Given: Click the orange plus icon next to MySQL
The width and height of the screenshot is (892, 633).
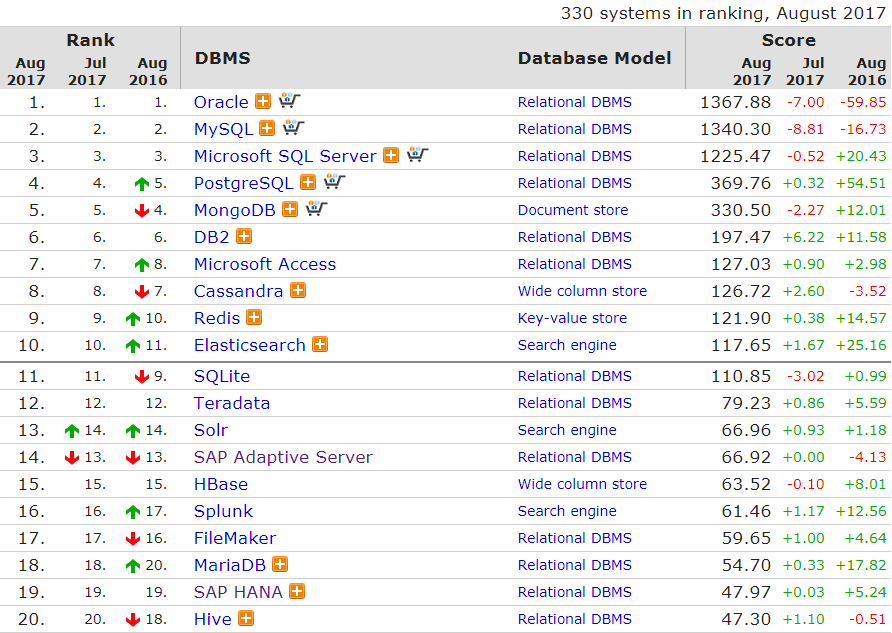Looking at the screenshot, I should point(267,128).
